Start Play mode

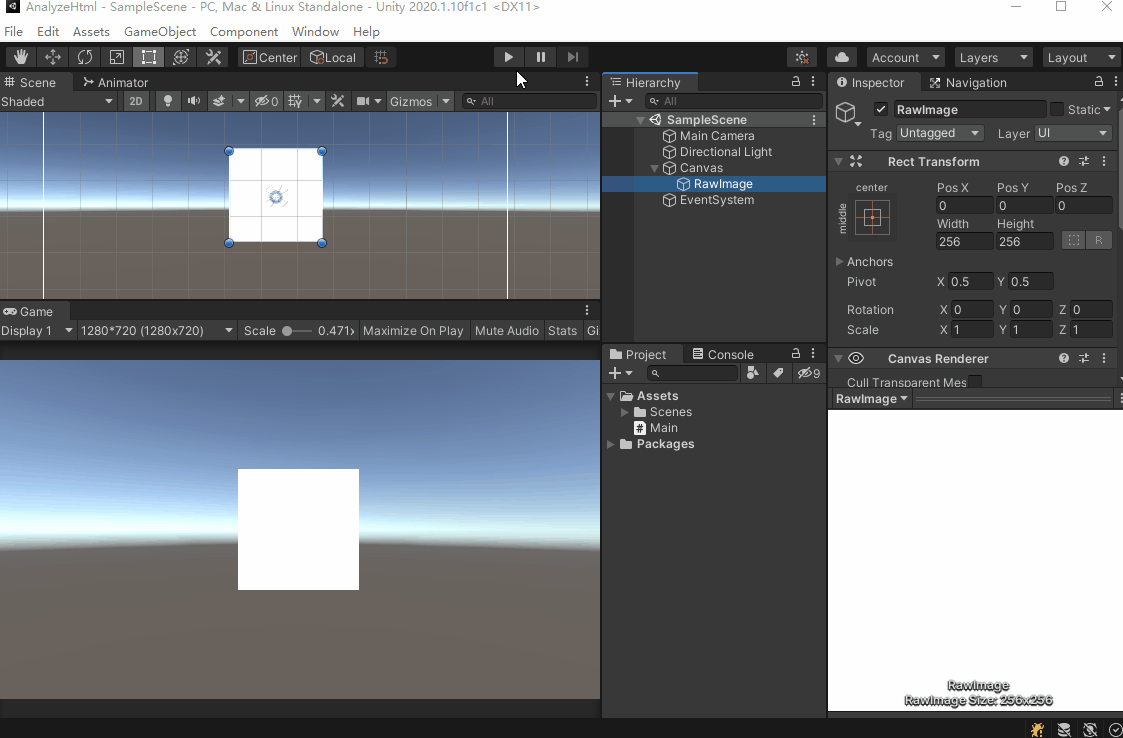click(509, 57)
